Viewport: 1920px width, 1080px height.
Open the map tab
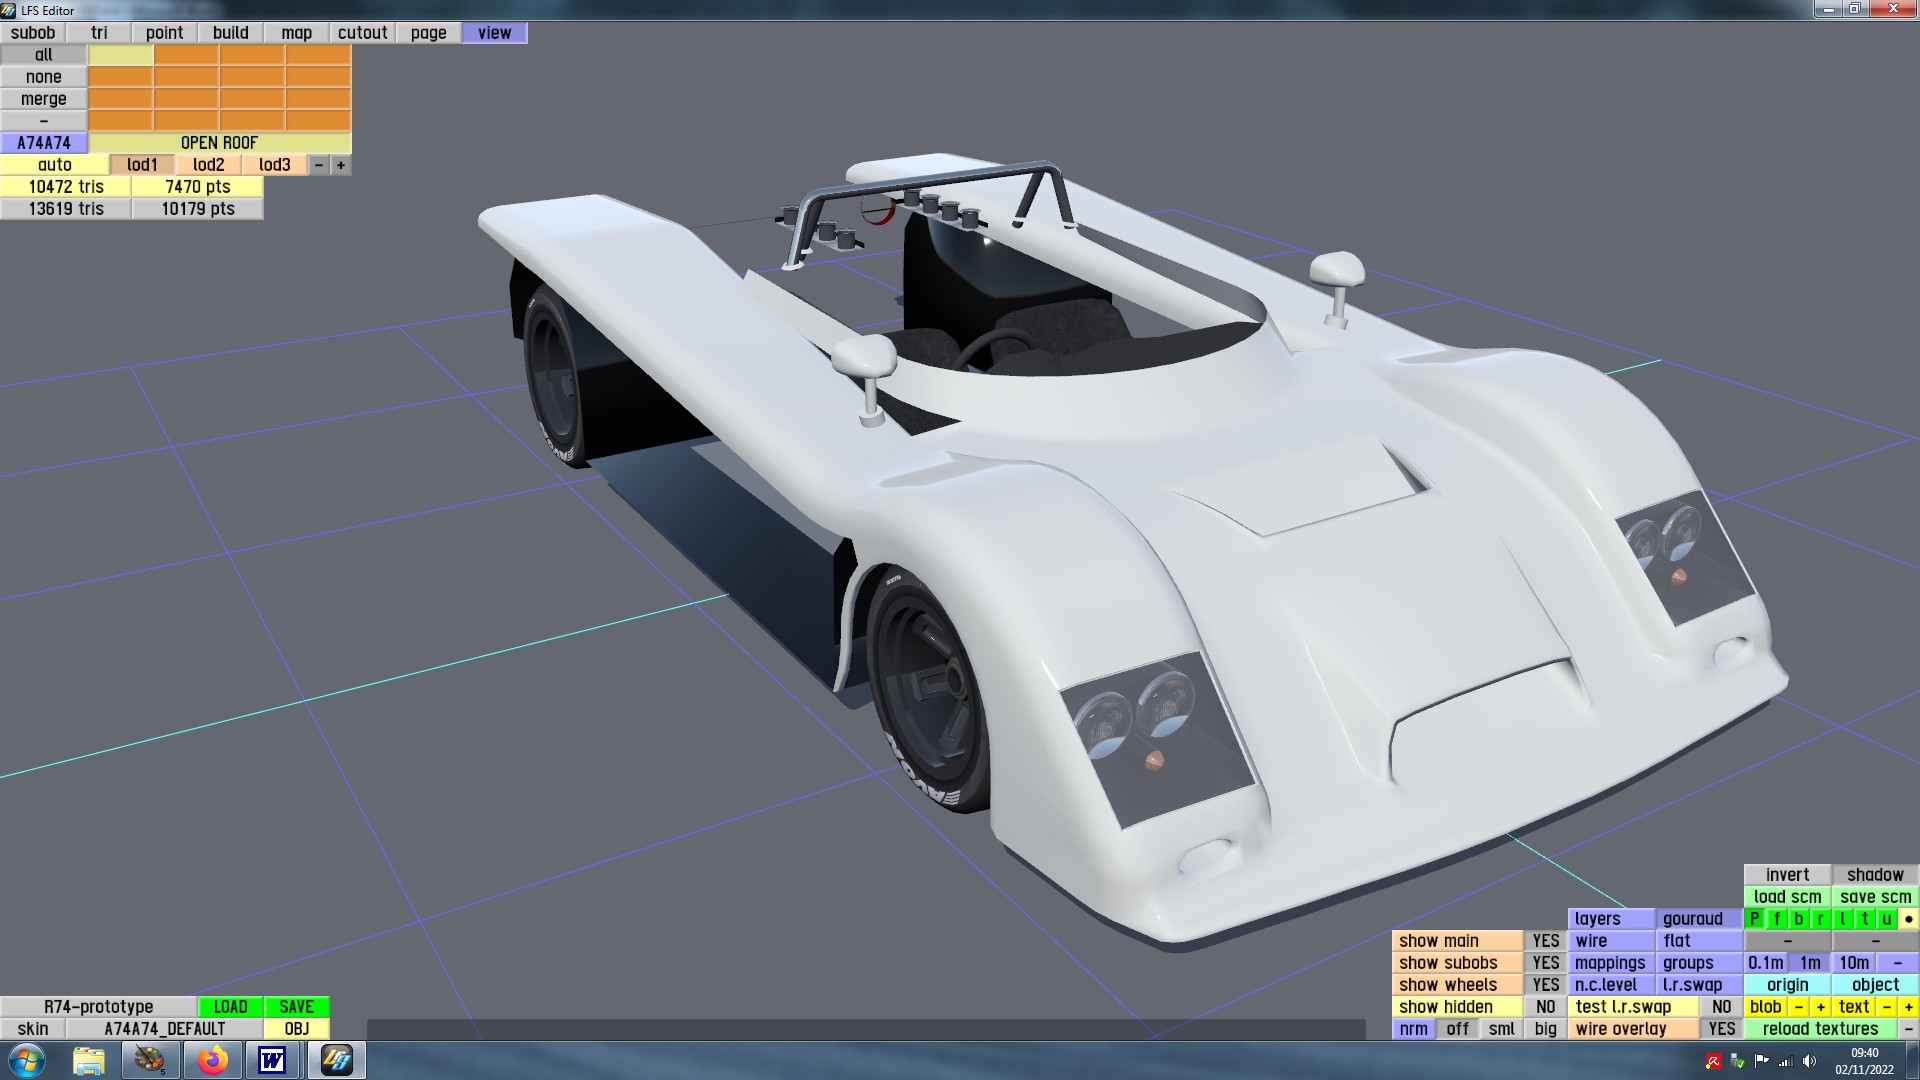(x=296, y=33)
